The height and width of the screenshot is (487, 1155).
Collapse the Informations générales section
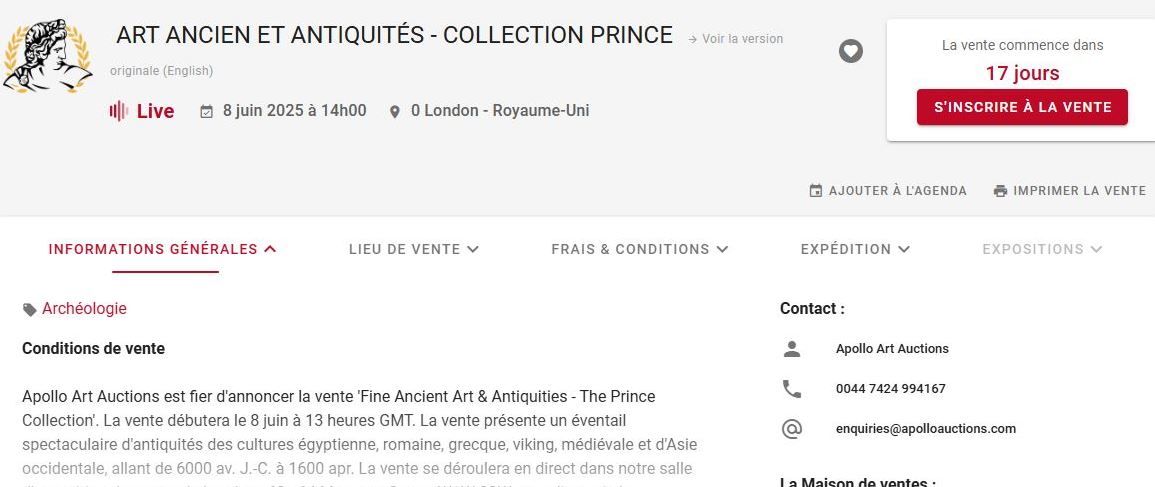(x=163, y=249)
